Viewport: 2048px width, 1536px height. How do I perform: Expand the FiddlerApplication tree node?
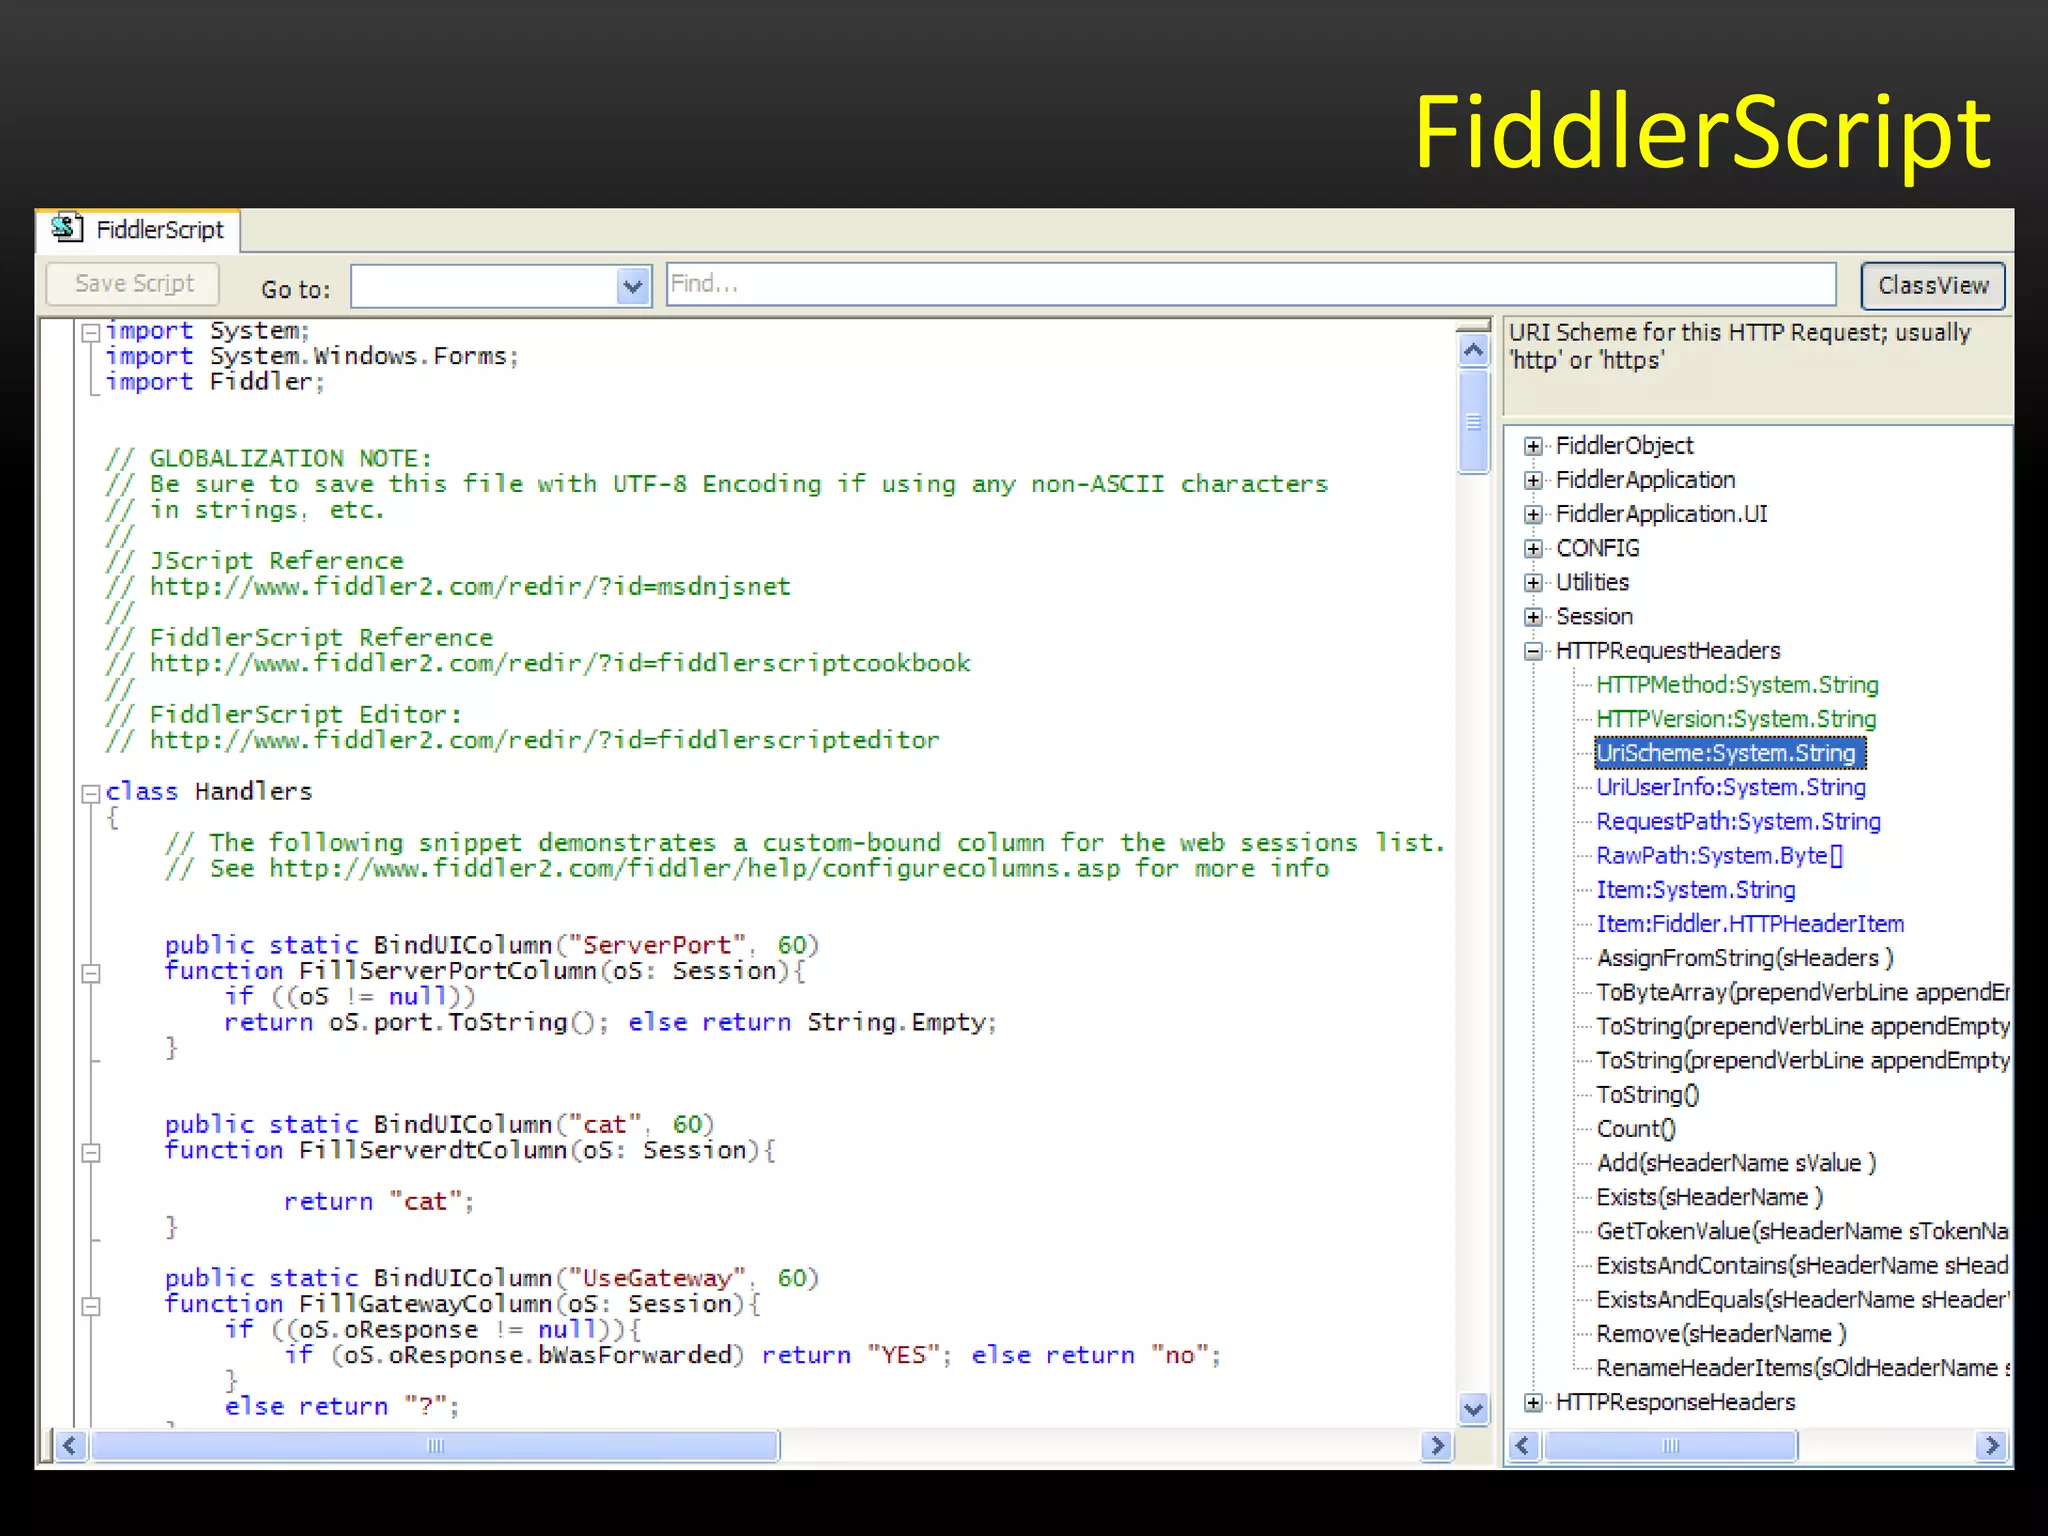(1533, 480)
